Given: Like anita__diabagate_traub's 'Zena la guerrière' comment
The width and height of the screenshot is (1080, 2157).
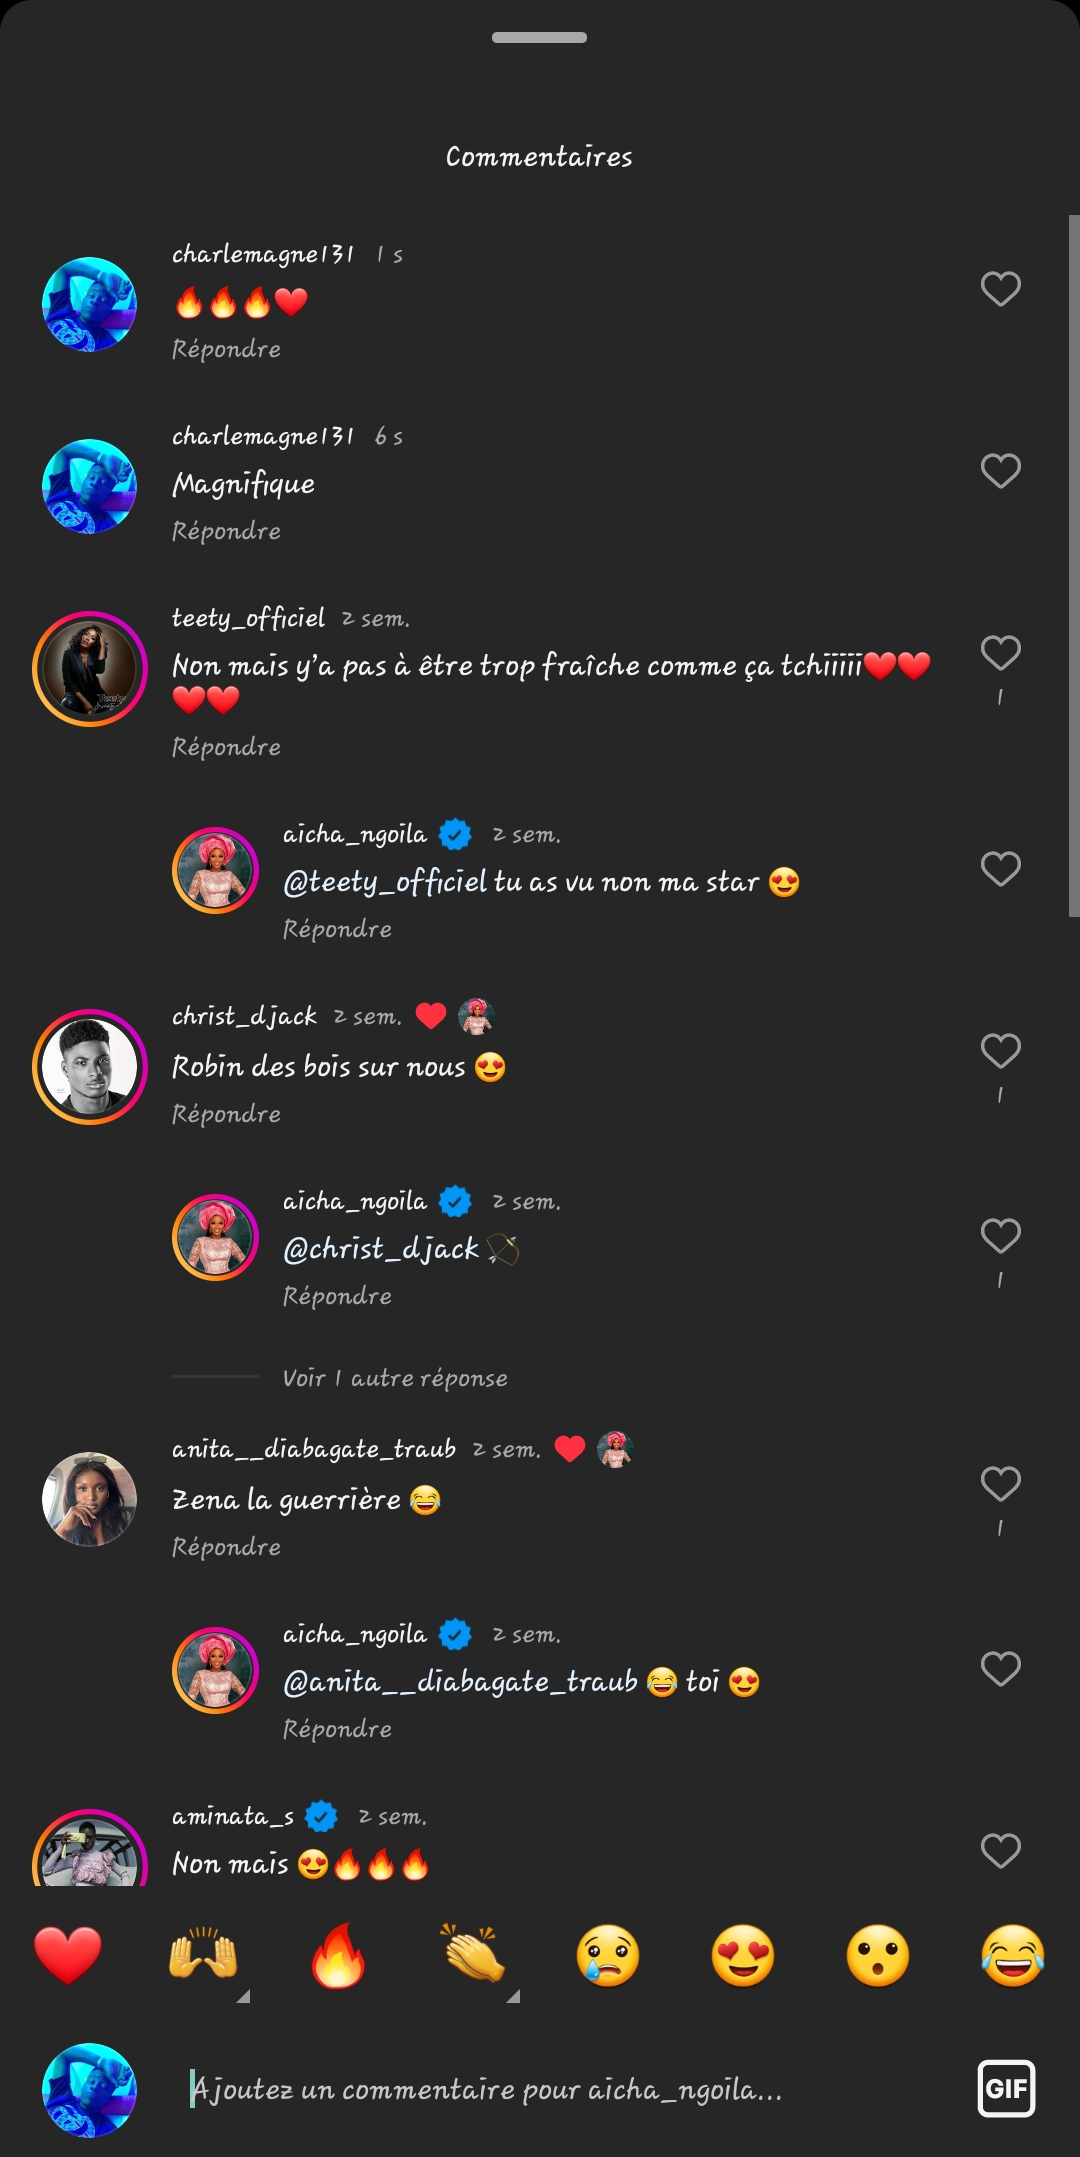Looking at the screenshot, I should tap(1000, 1484).
